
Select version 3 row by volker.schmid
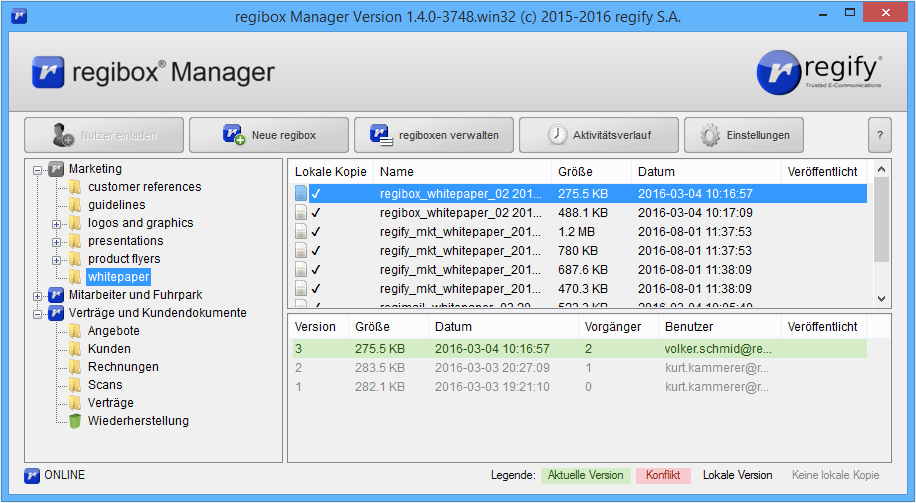click(580, 349)
